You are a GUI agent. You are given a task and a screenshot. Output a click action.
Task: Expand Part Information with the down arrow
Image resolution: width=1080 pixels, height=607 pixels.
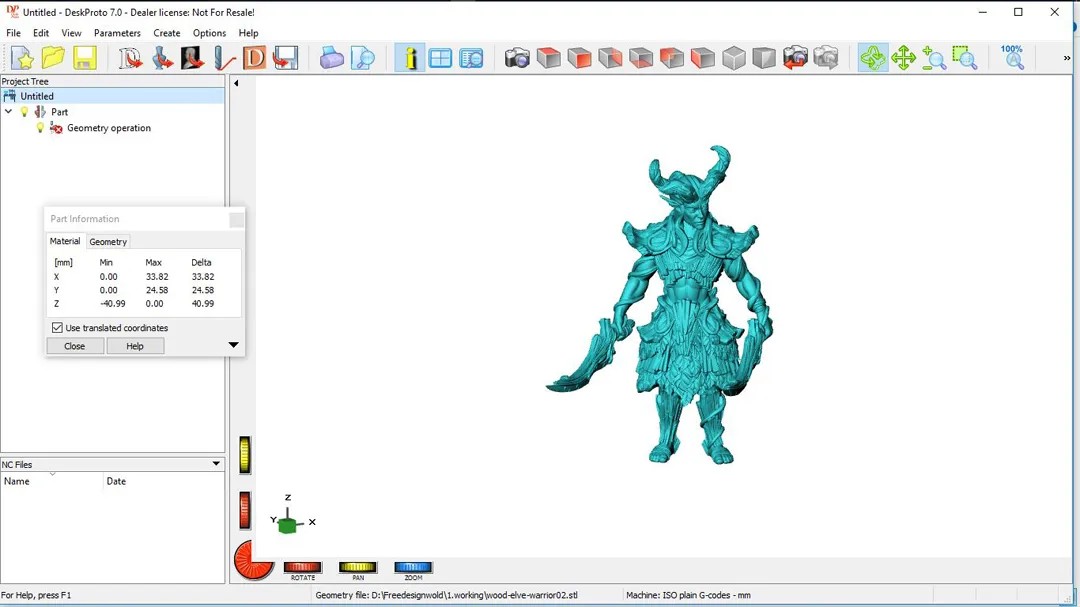[x=233, y=344]
